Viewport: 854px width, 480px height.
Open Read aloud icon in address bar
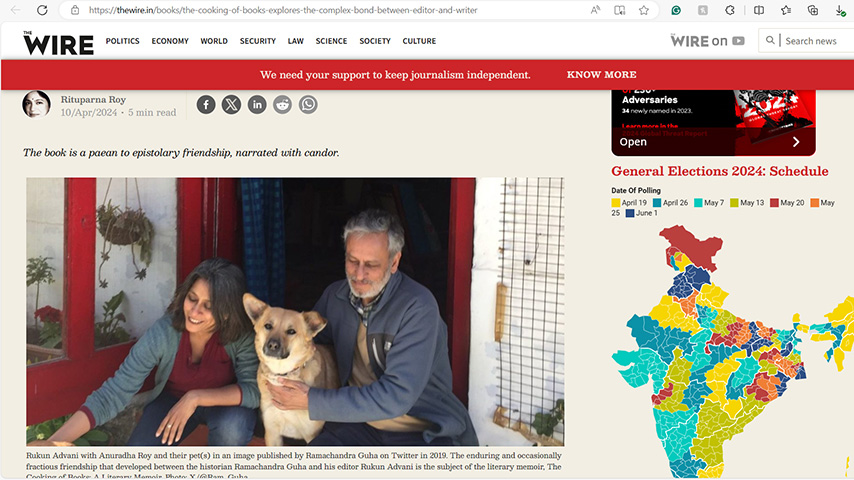[595, 10]
